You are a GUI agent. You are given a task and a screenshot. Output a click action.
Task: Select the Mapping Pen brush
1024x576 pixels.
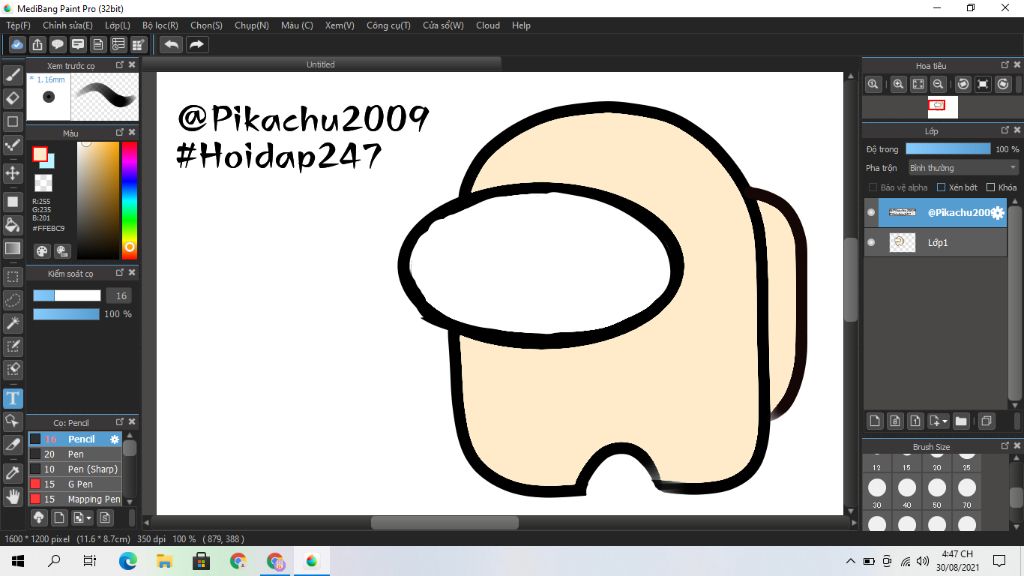click(74, 500)
